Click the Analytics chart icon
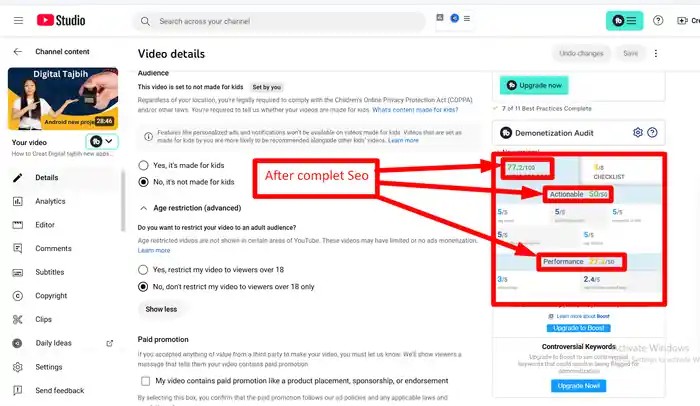 [x=17, y=201]
